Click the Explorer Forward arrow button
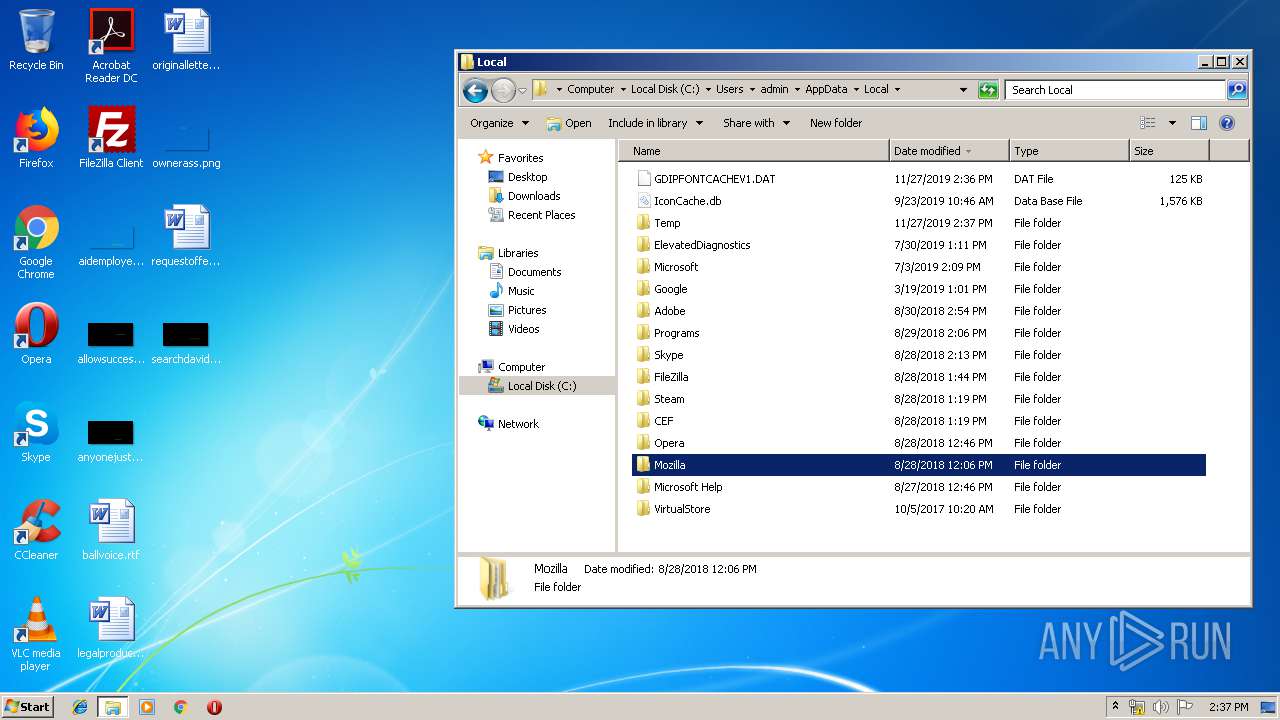Viewport: 1280px width, 720px height. tap(503, 90)
